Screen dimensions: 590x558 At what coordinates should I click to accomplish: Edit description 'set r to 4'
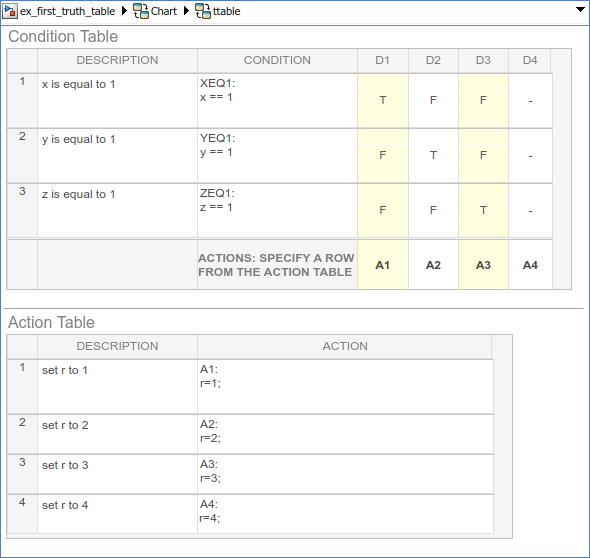coord(117,514)
